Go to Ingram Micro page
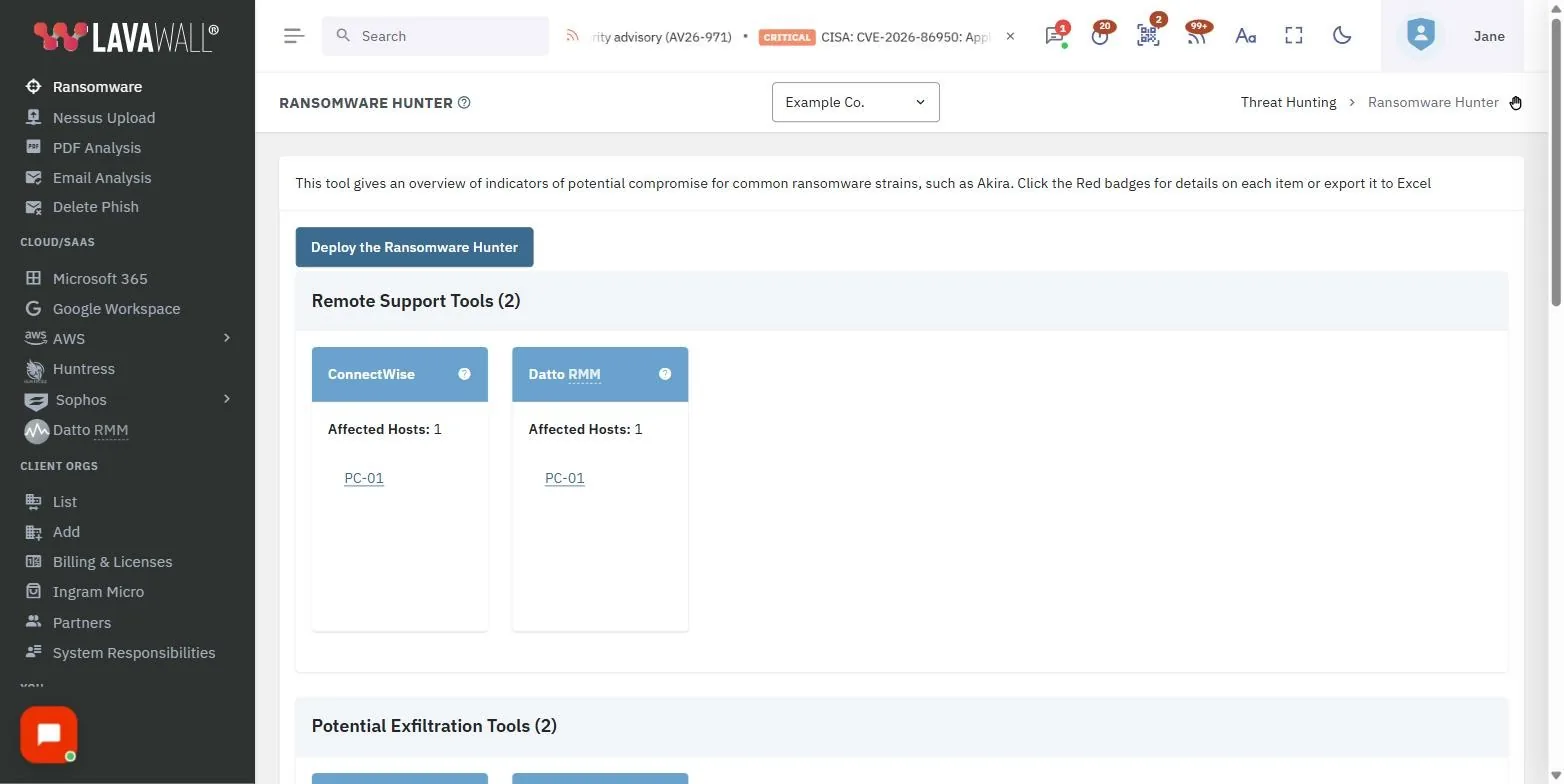This screenshot has height=784, width=1564. point(98,591)
